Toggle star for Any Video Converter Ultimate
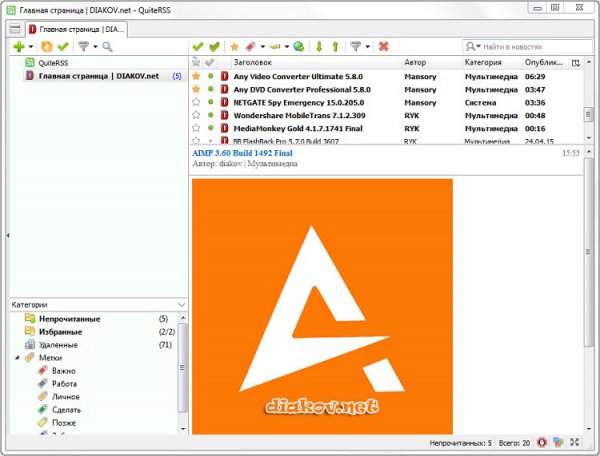Viewport: 600px width, 456px height. coord(196,76)
